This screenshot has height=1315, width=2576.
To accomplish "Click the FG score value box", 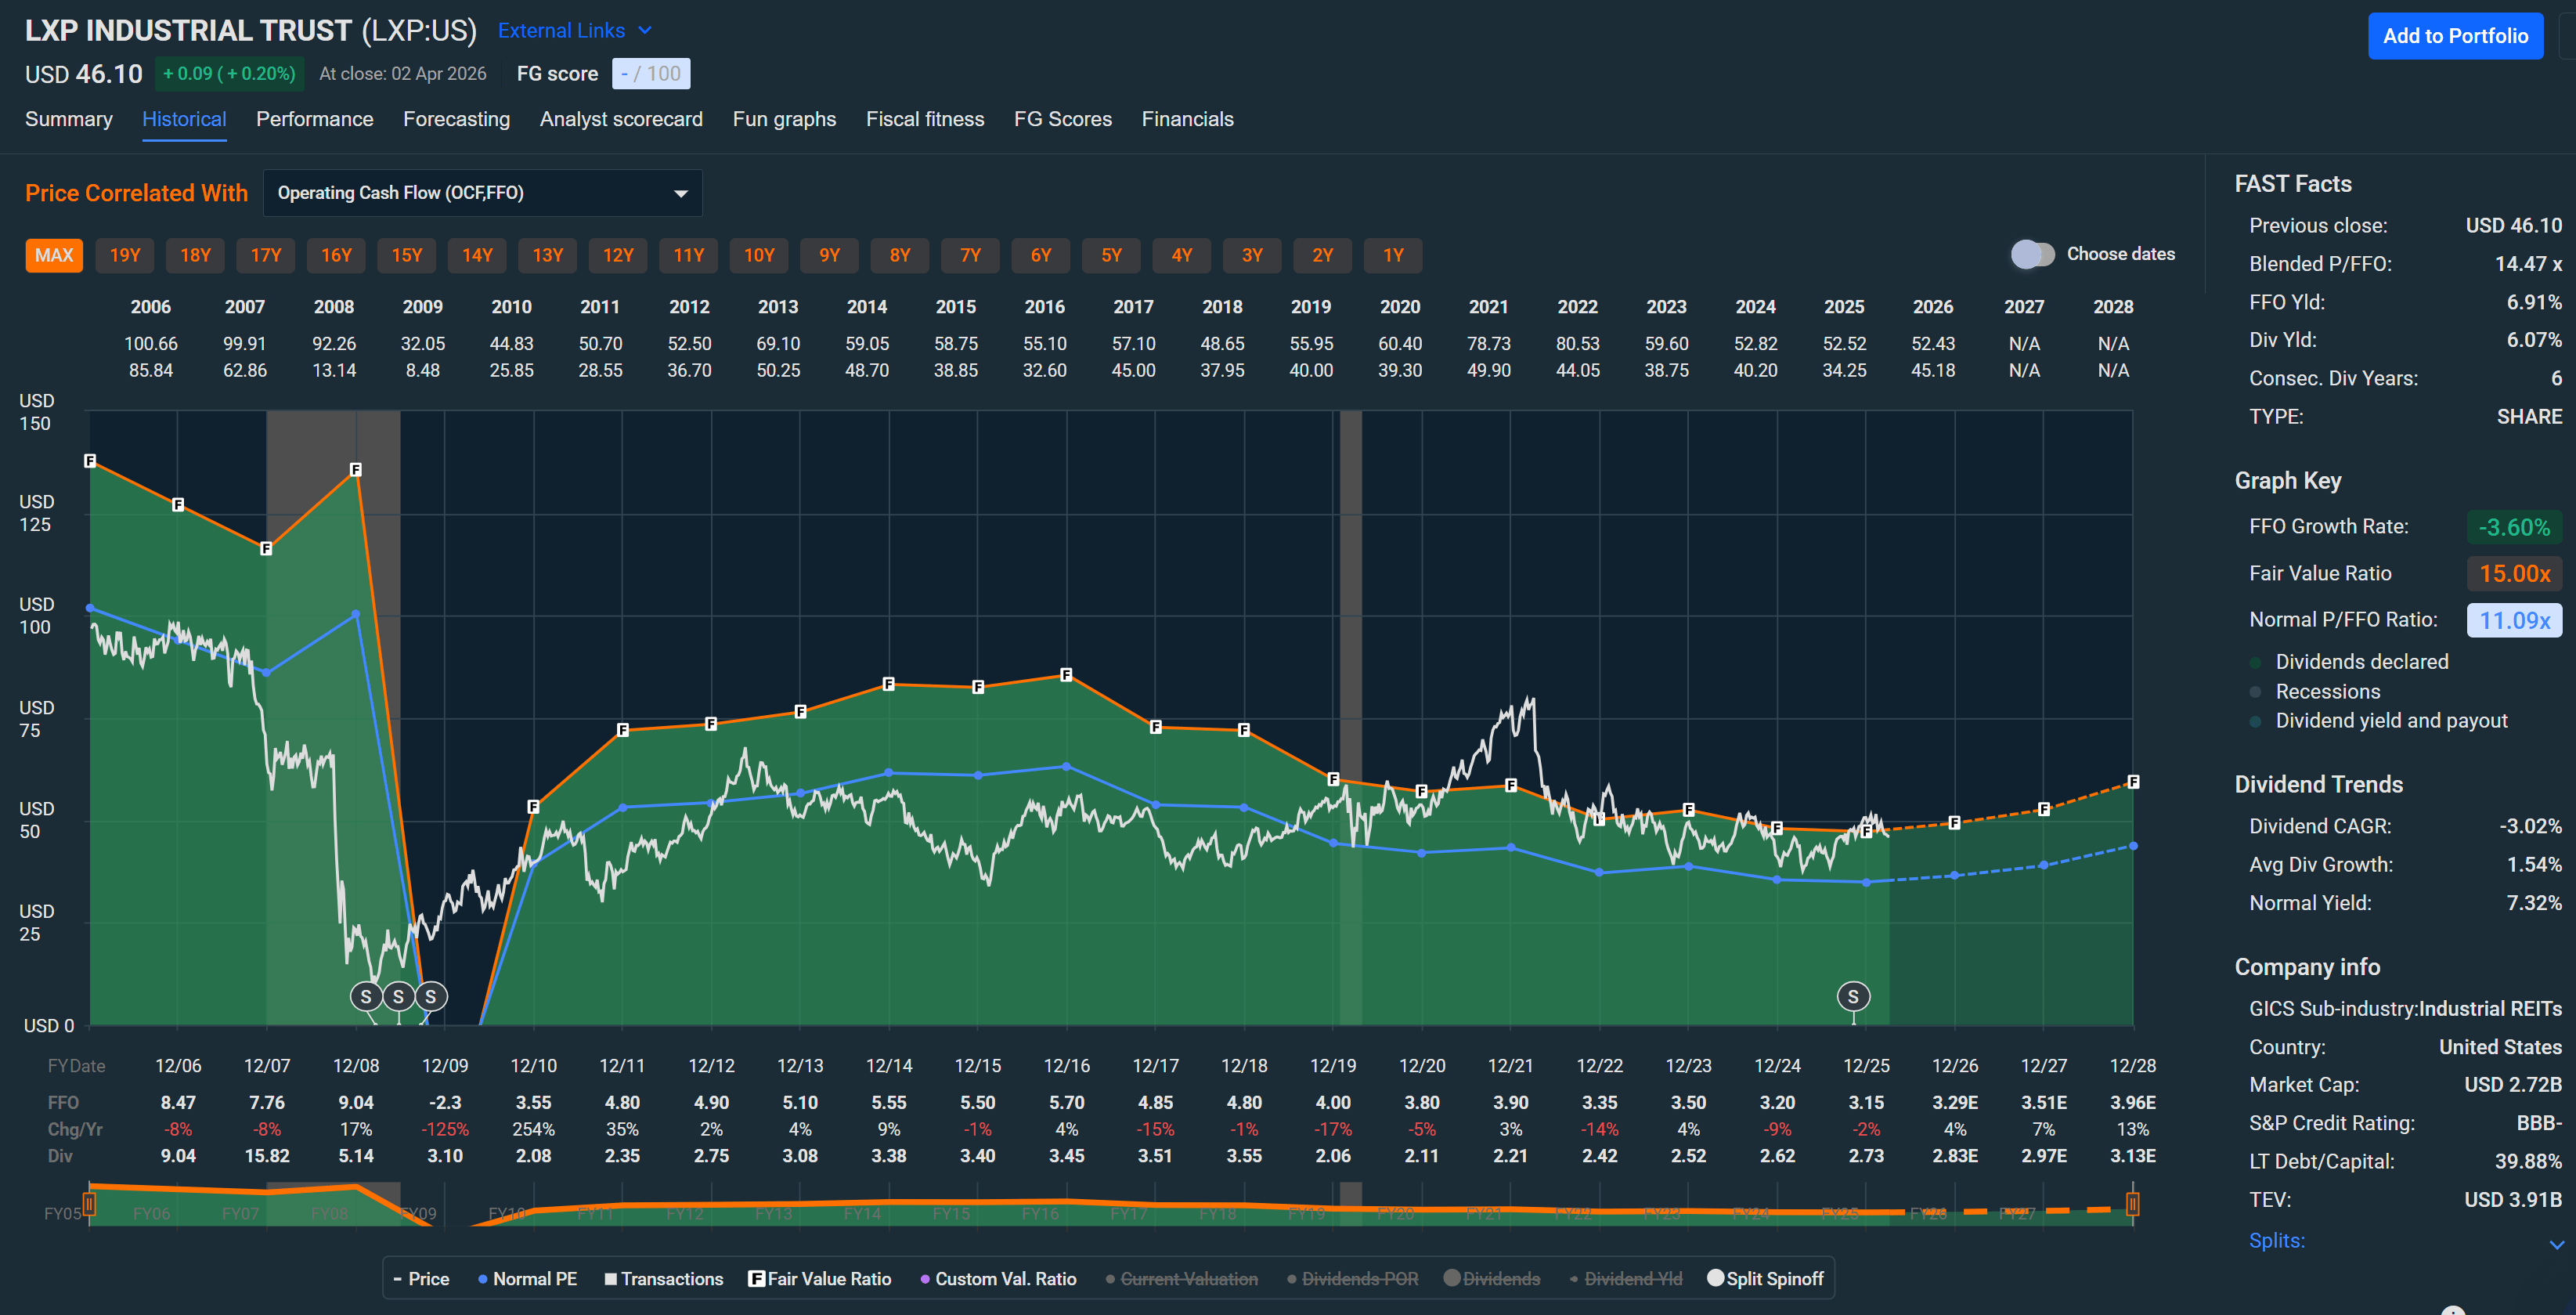I will click(651, 74).
